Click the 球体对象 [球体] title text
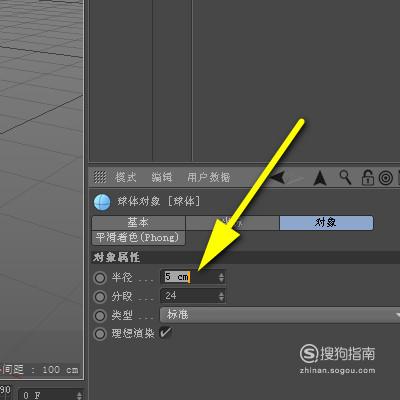Screen dimensions: 400x400 point(159,201)
